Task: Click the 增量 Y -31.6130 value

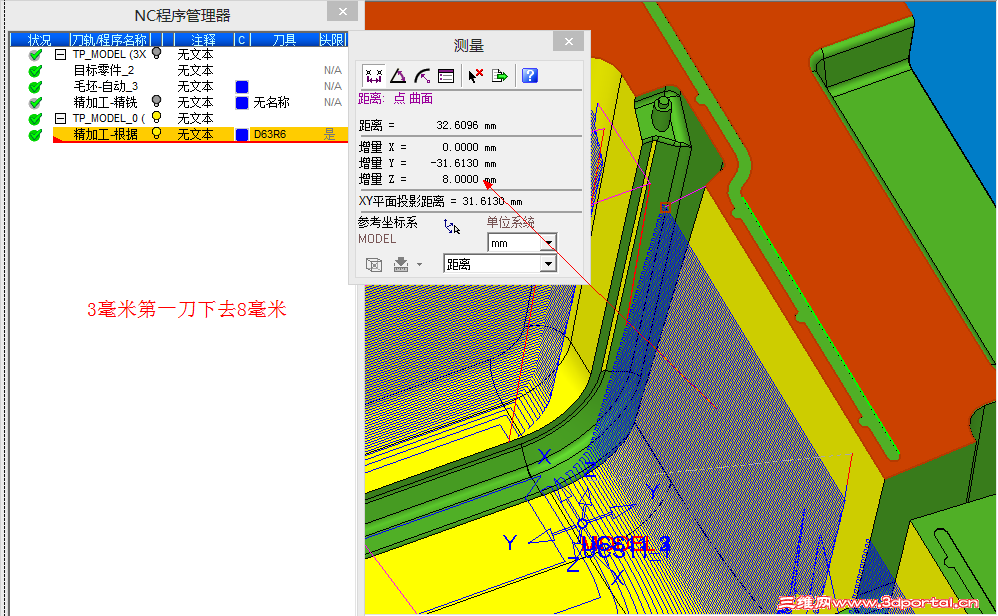Action: tap(454, 164)
